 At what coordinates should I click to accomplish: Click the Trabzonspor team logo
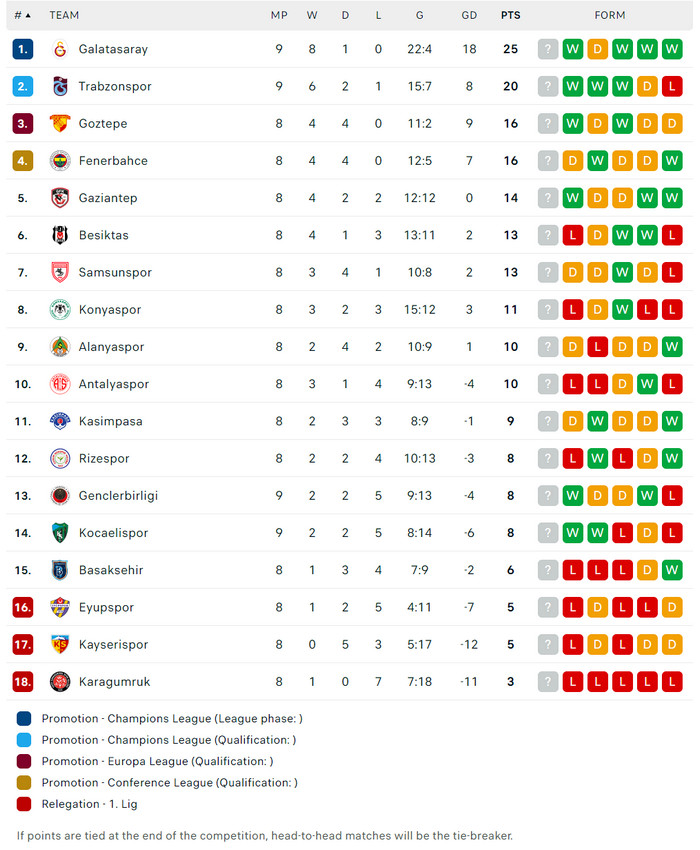coord(60,86)
